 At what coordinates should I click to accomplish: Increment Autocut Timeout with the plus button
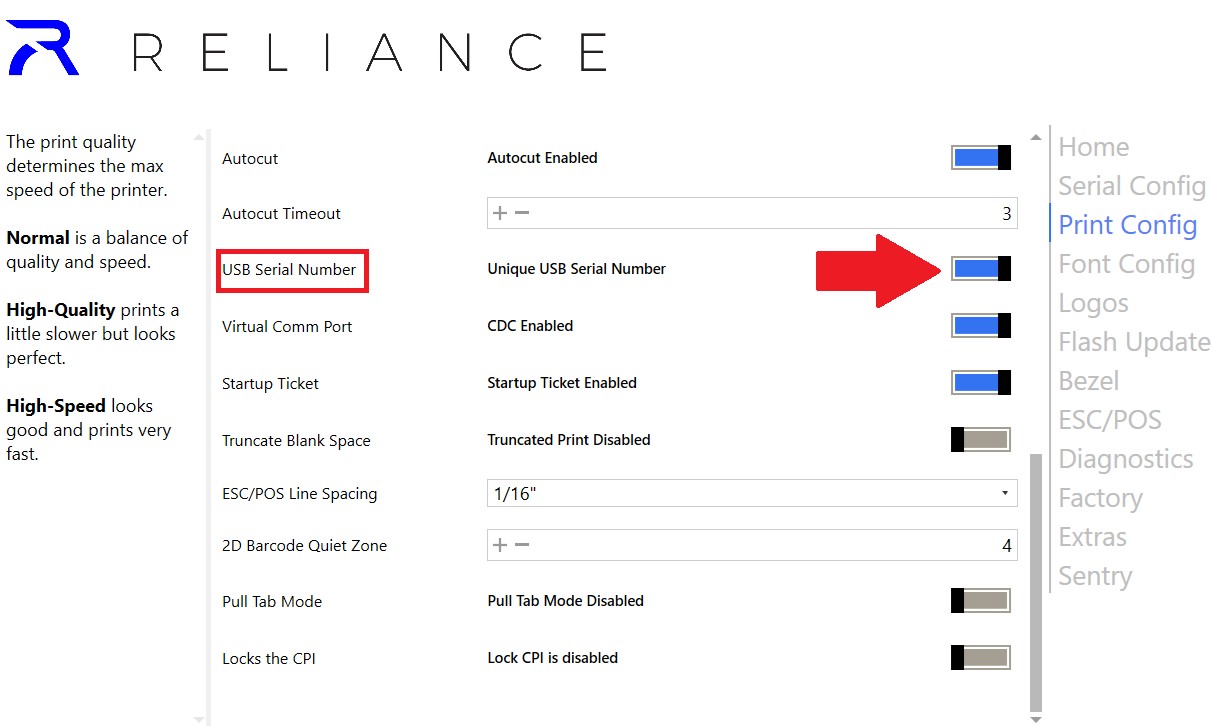point(498,212)
